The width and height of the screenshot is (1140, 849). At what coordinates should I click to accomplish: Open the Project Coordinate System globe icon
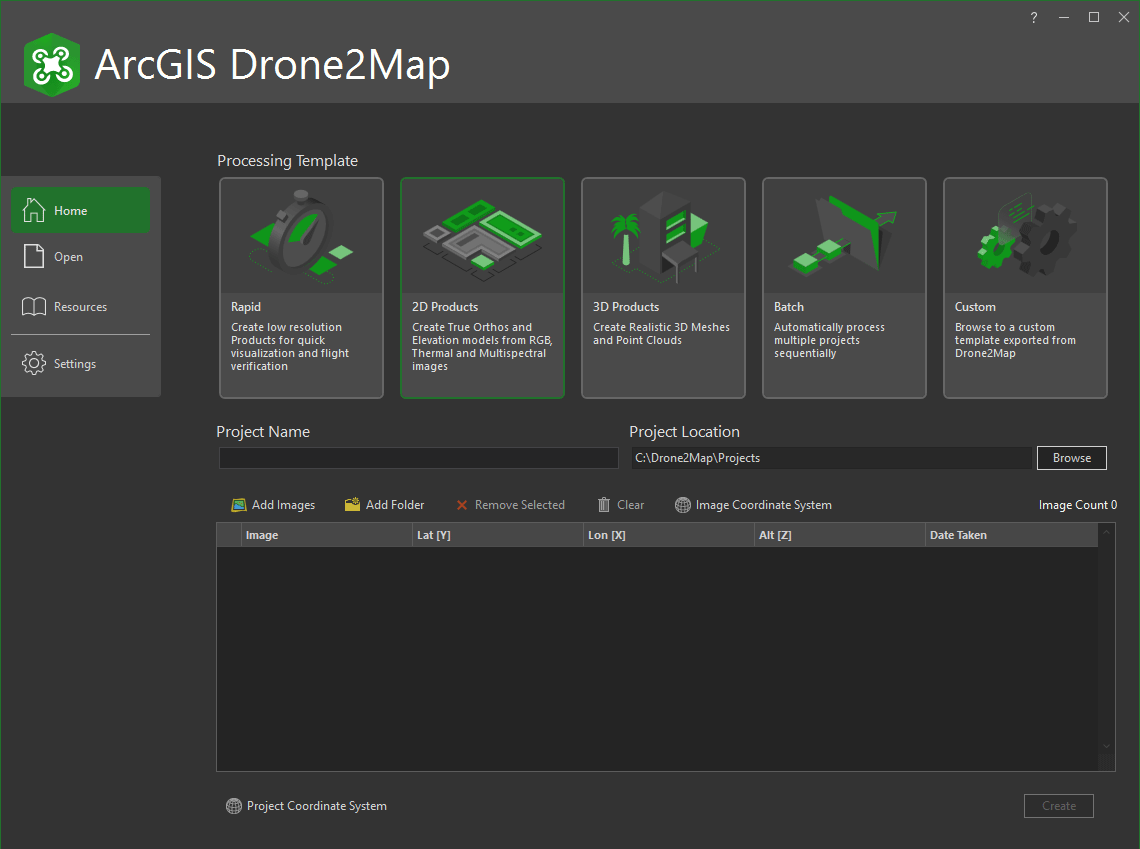pos(234,806)
